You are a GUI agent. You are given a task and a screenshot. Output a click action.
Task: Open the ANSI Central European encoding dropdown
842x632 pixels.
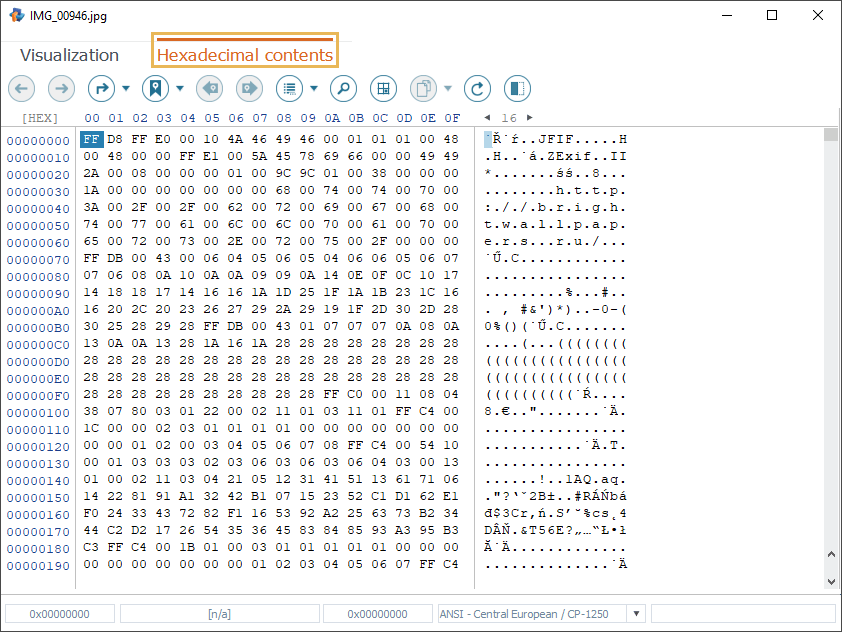(635, 613)
